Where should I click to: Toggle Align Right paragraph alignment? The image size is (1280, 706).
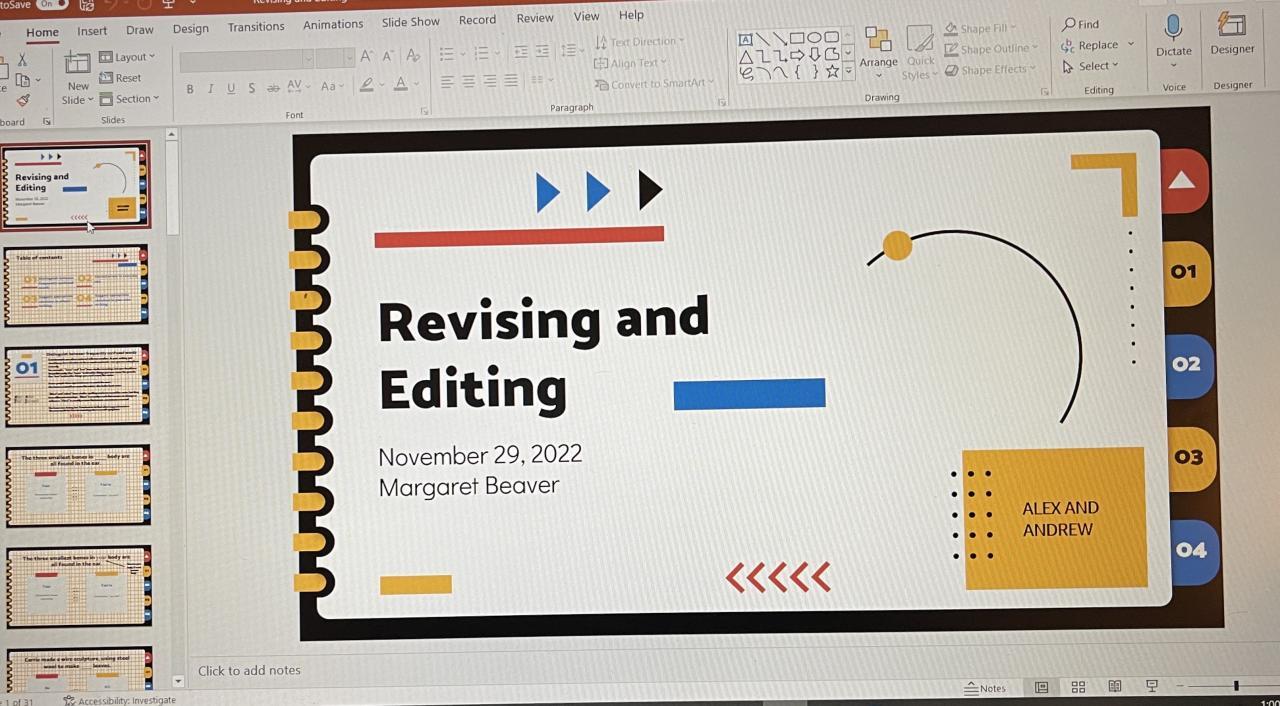[x=490, y=82]
